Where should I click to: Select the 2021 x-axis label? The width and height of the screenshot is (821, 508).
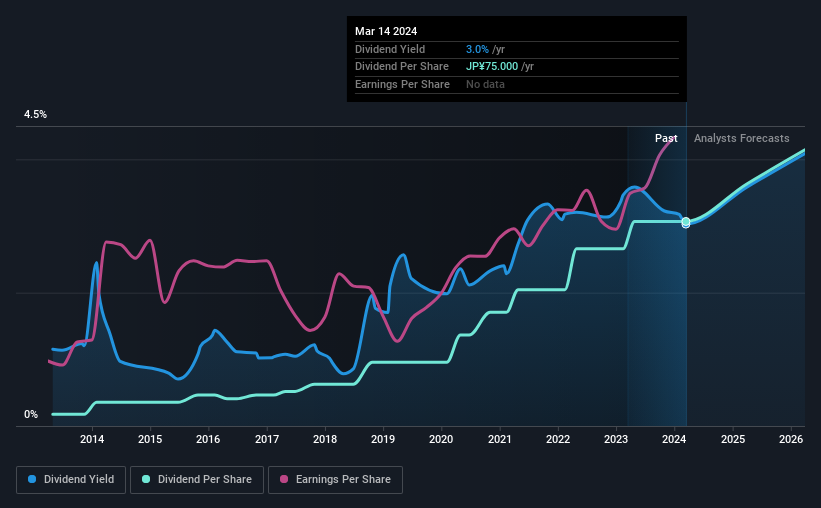tap(500, 439)
